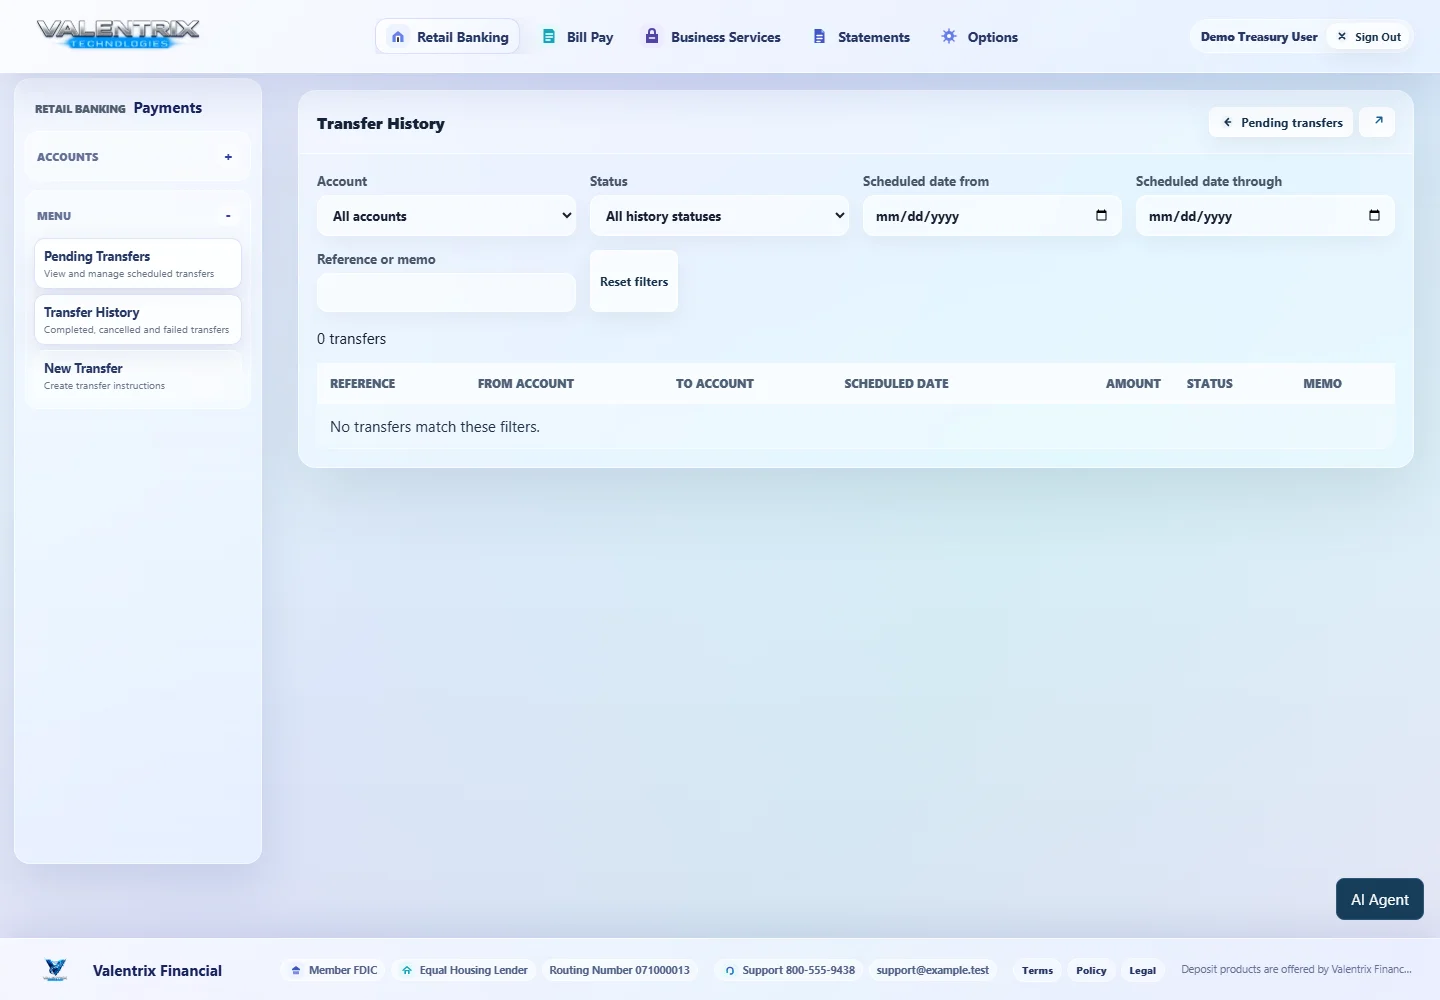This screenshot has height=1000, width=1440.
Task: Click the To Account column header
Action: [x=715, y=384]
